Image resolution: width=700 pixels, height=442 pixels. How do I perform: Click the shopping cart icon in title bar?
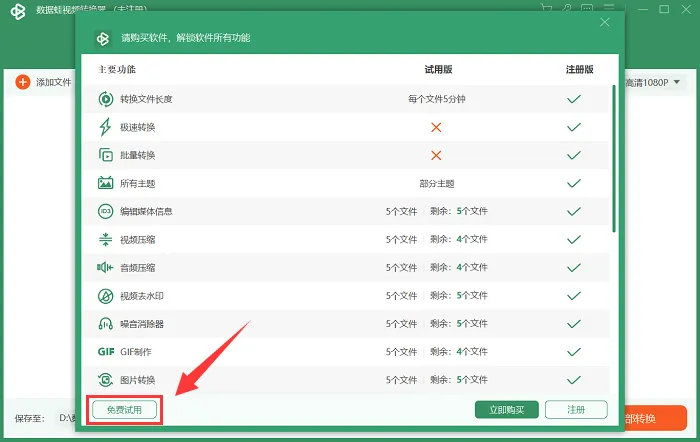[x=546, y=8]
